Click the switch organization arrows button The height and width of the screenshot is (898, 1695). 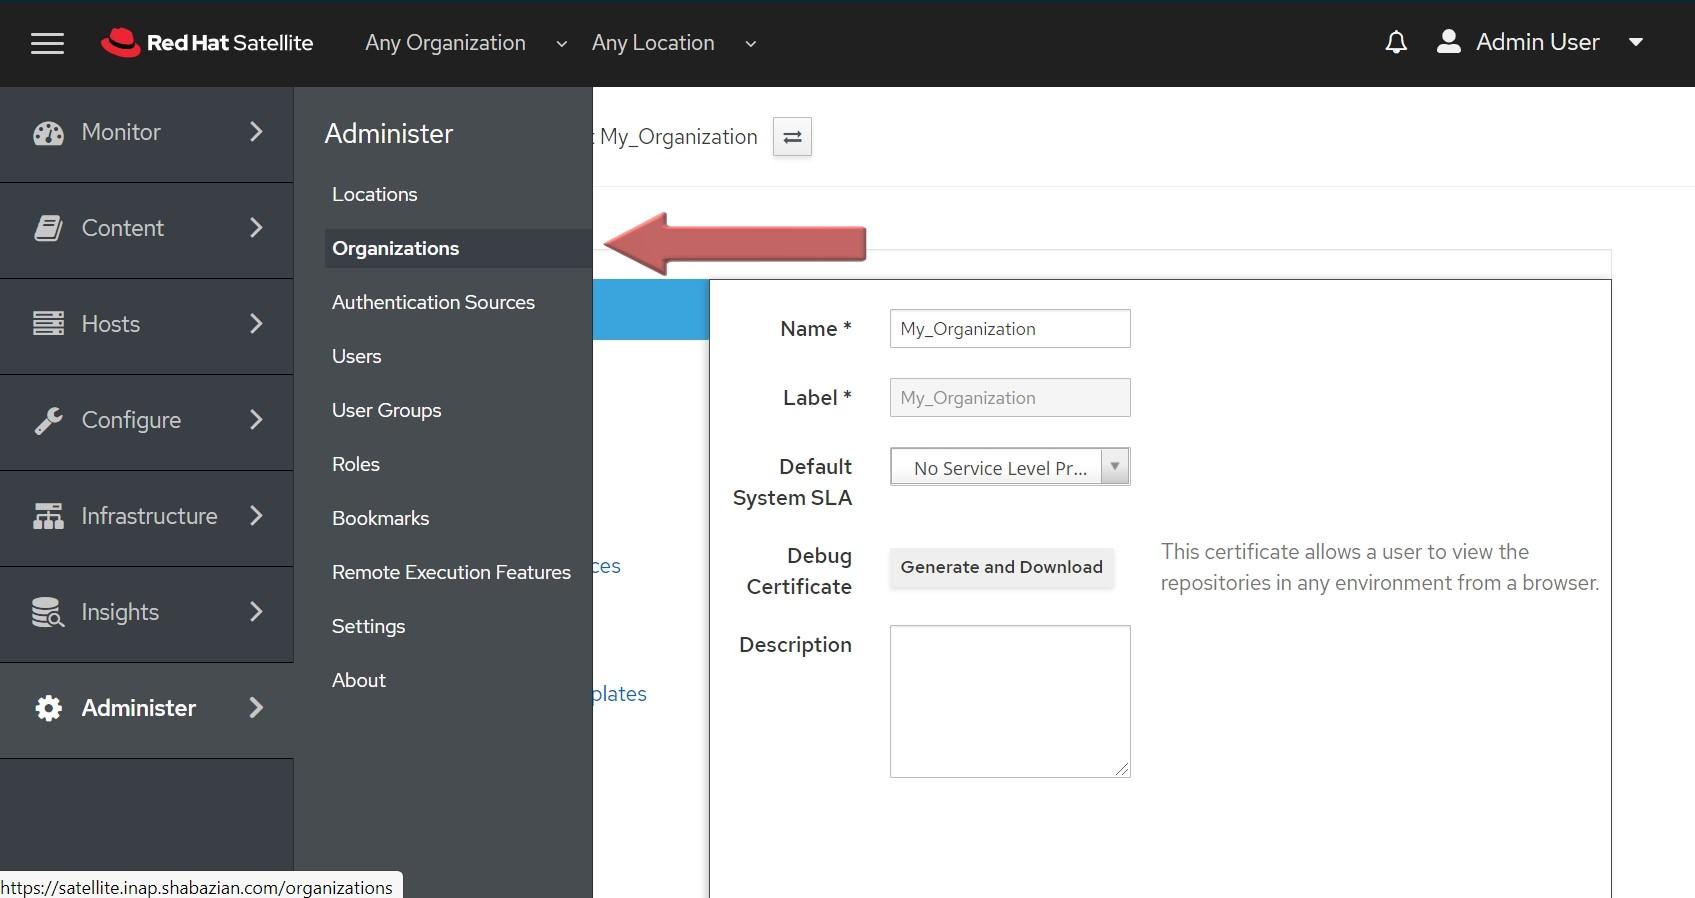click(x=792, y=137)
